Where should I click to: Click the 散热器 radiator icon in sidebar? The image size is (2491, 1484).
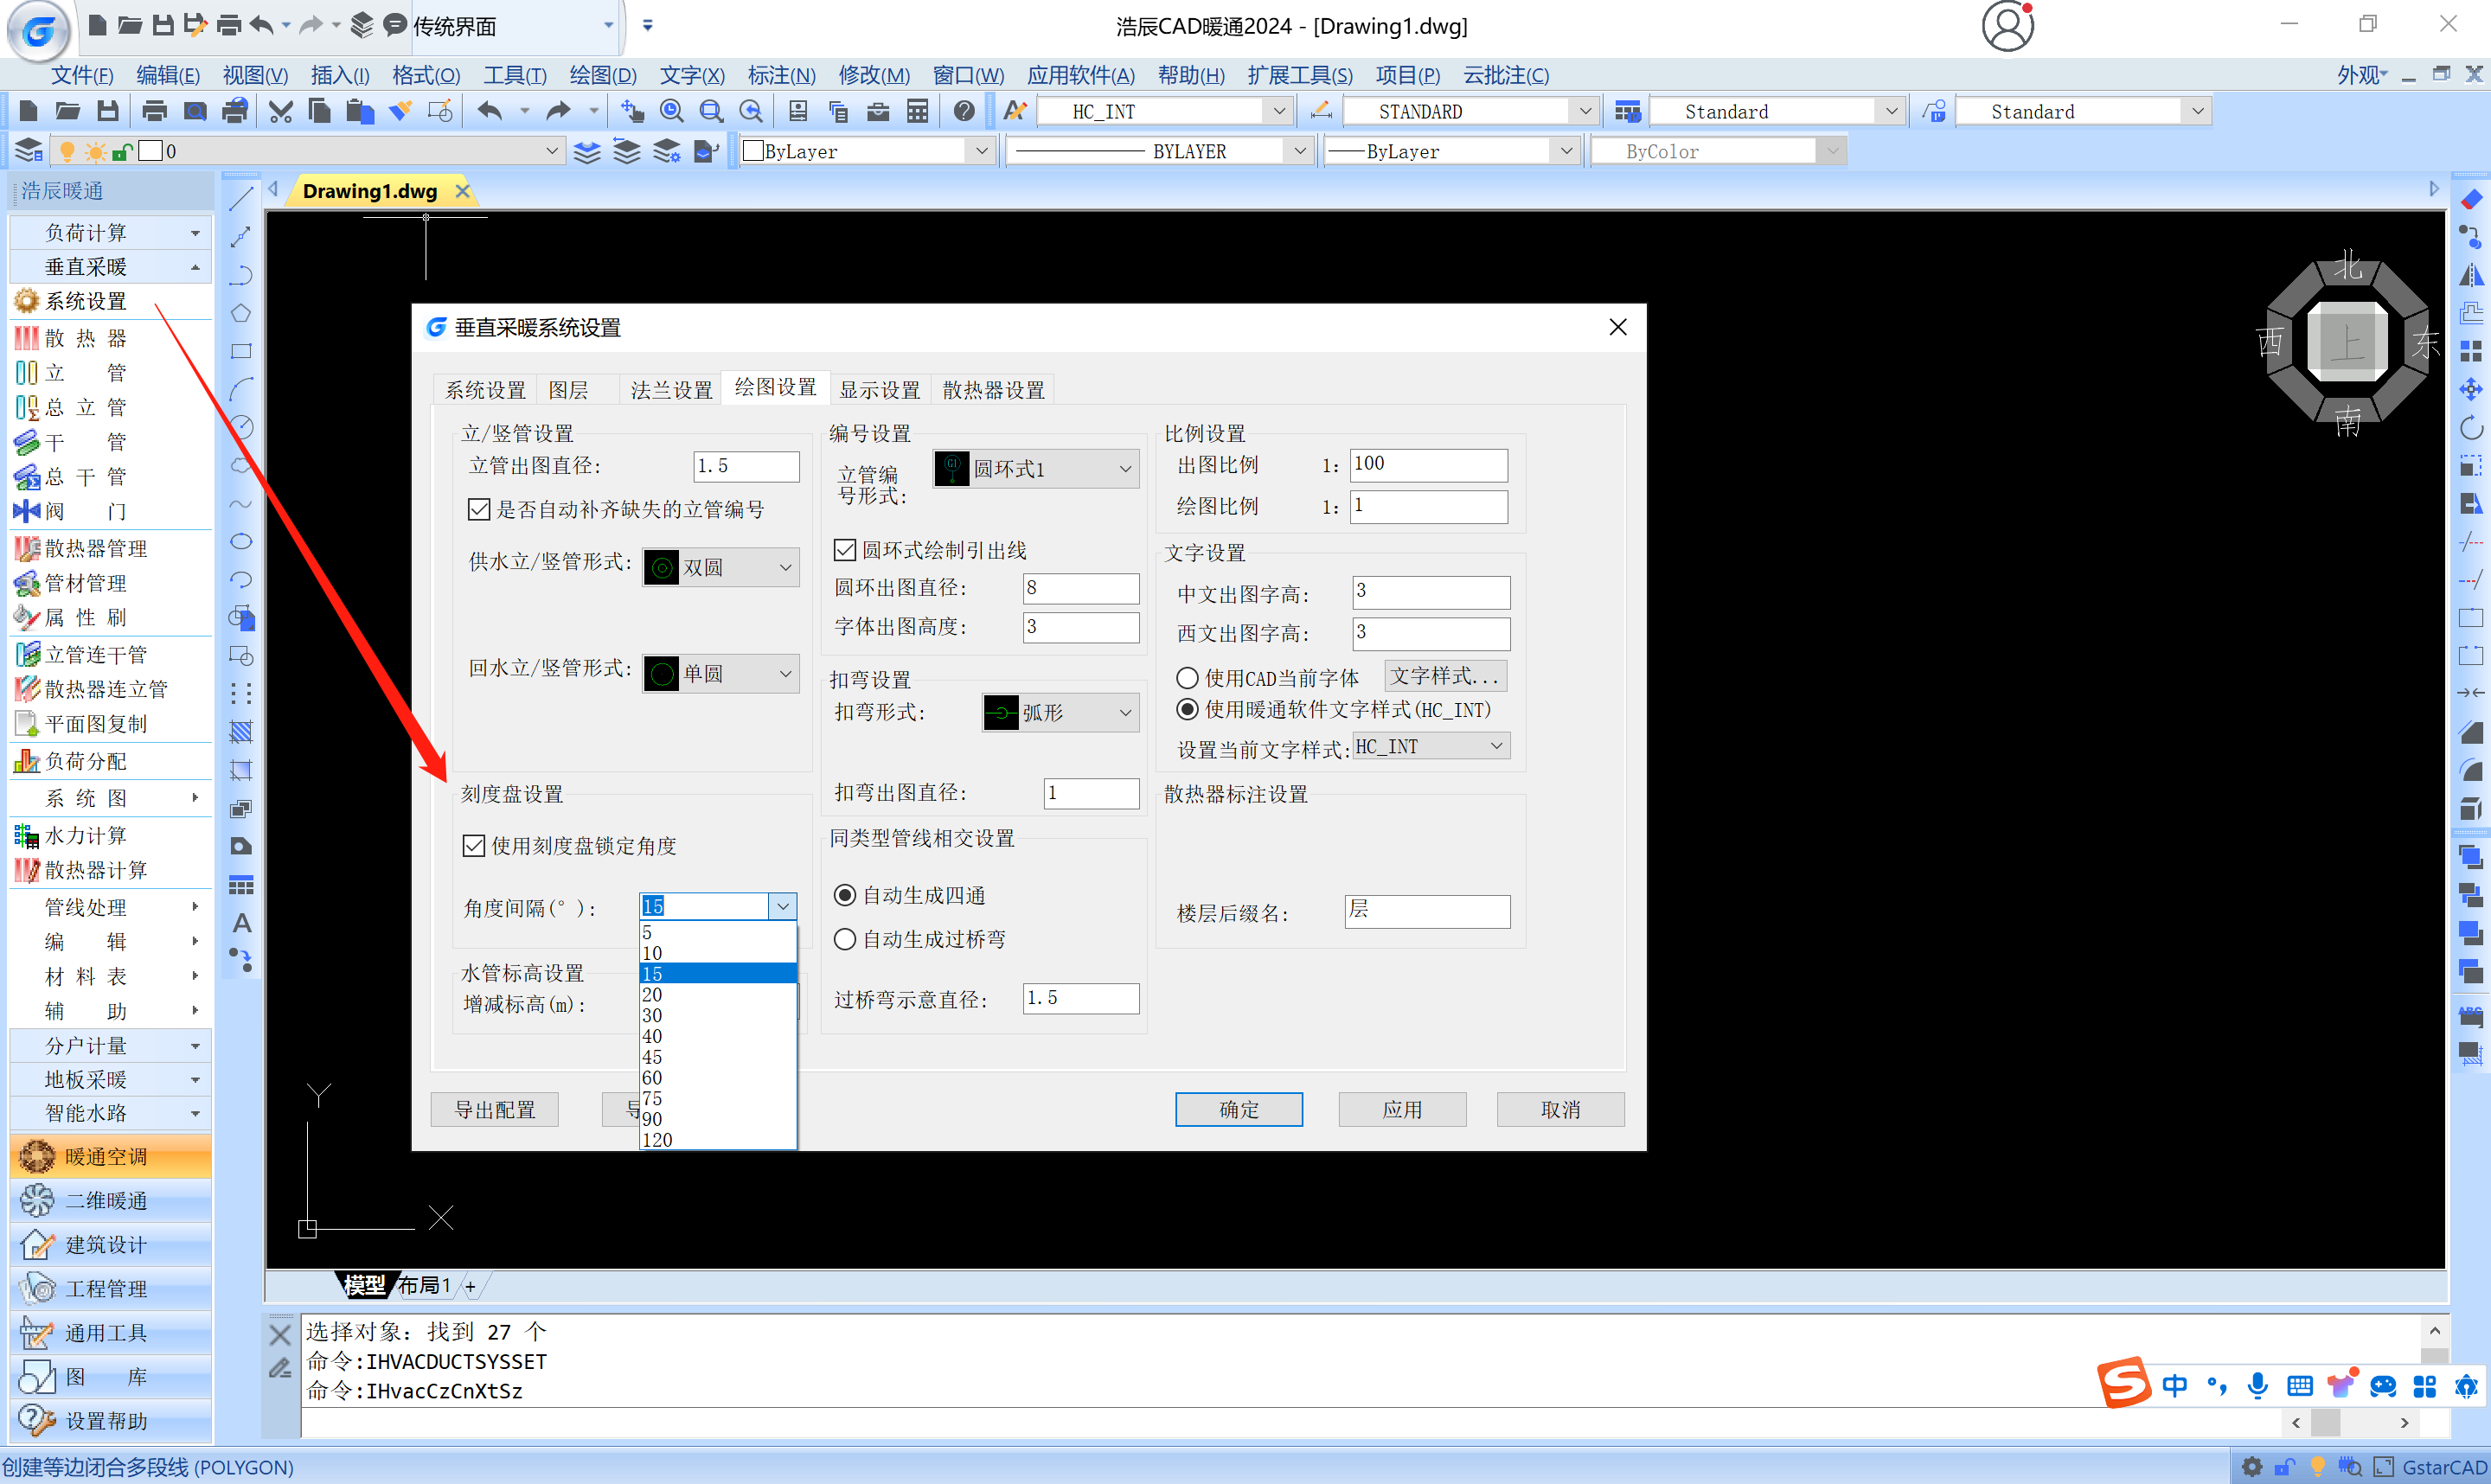click(27, 338)
